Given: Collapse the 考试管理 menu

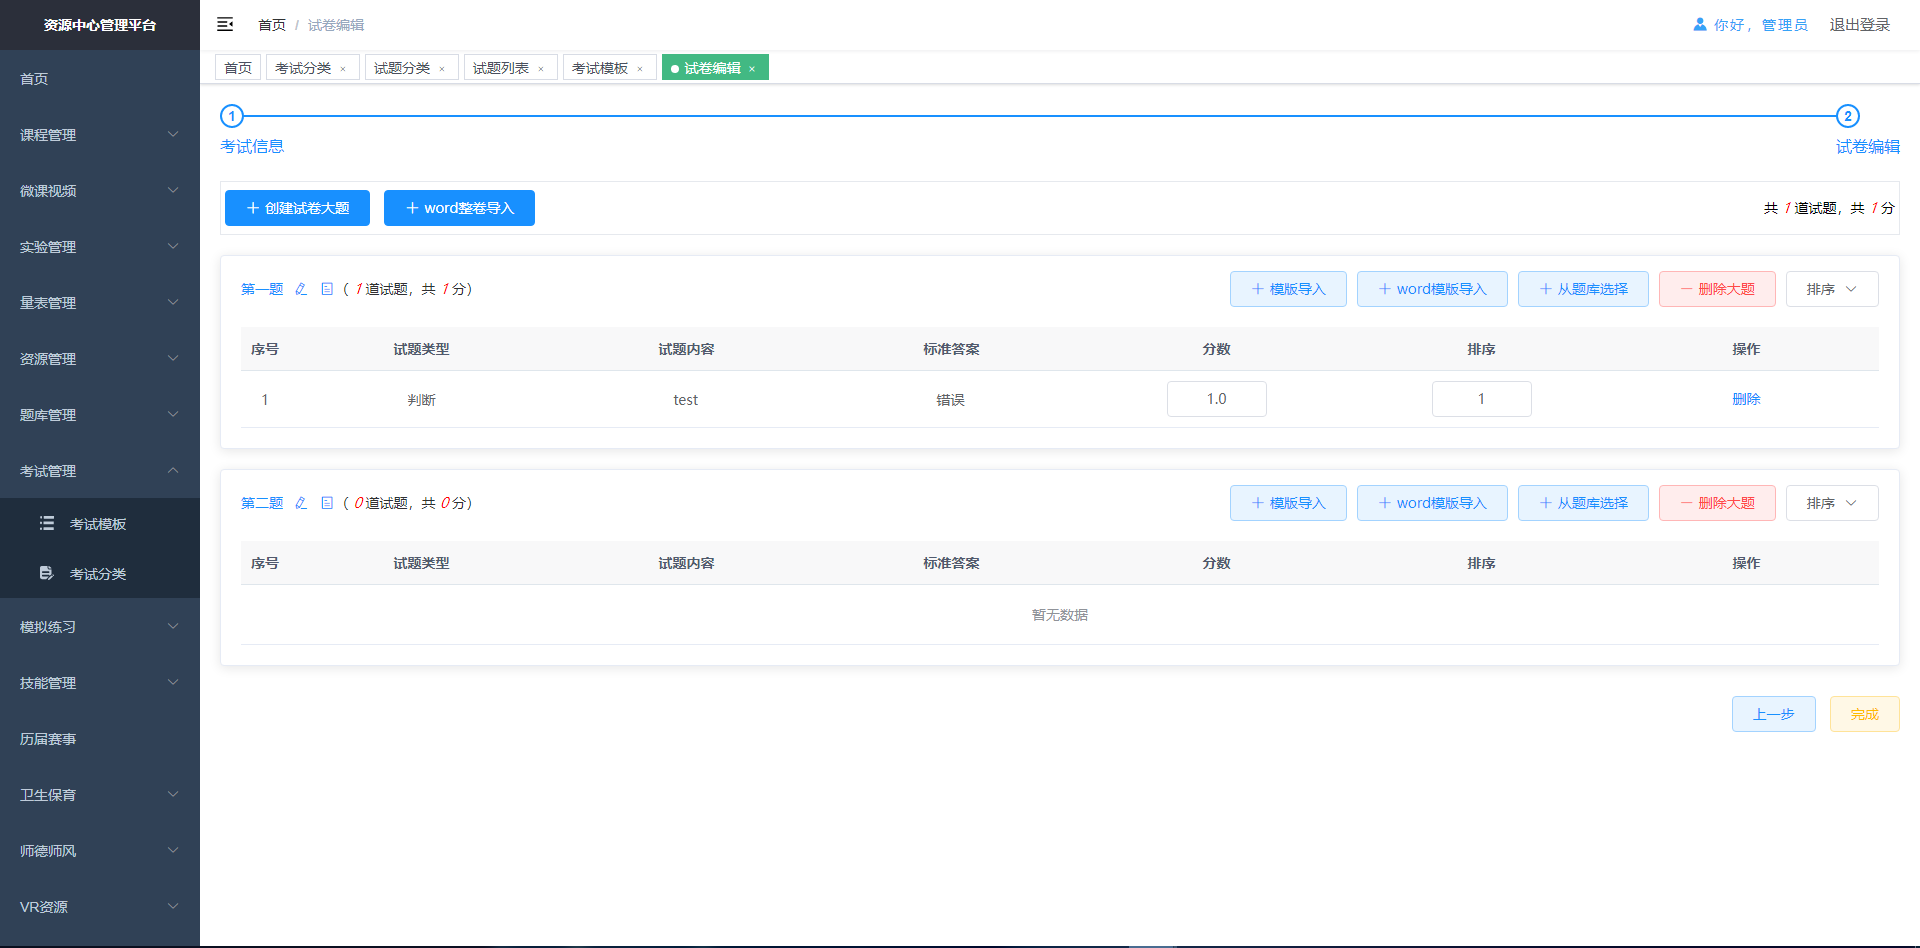Looking at the screenshot, I should tap(100, 471).
